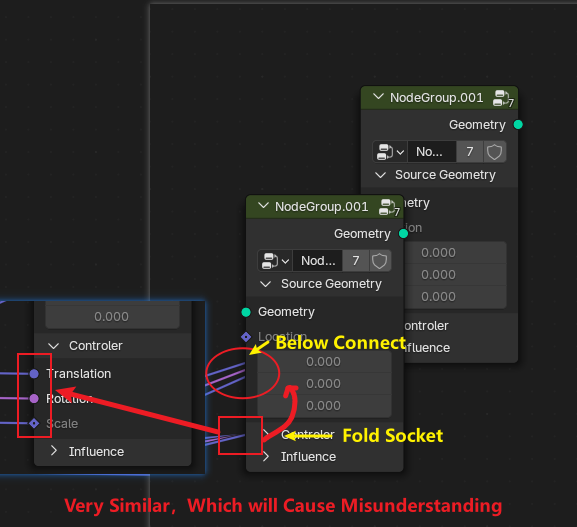Click user count 7 in back node
Image resolution: width=577 pixels, height=527 pixels.
tap(470, 152)
